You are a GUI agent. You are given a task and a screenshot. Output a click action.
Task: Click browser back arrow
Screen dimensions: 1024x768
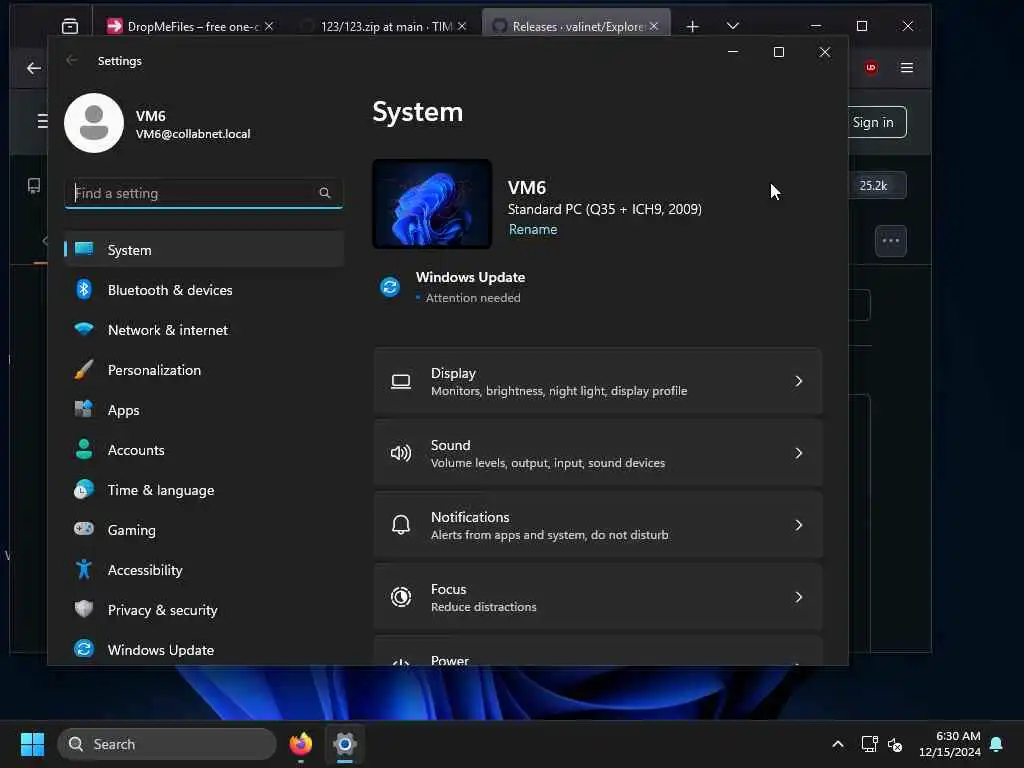[x=34, y=68]
